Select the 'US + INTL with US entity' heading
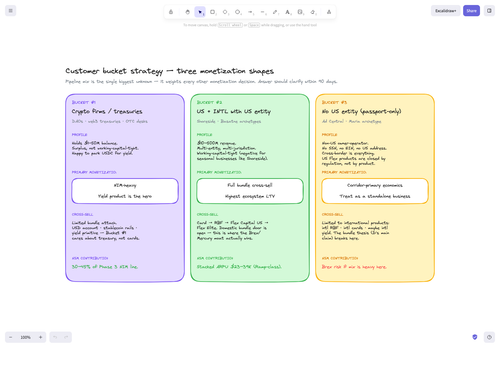 coord(234,111)
